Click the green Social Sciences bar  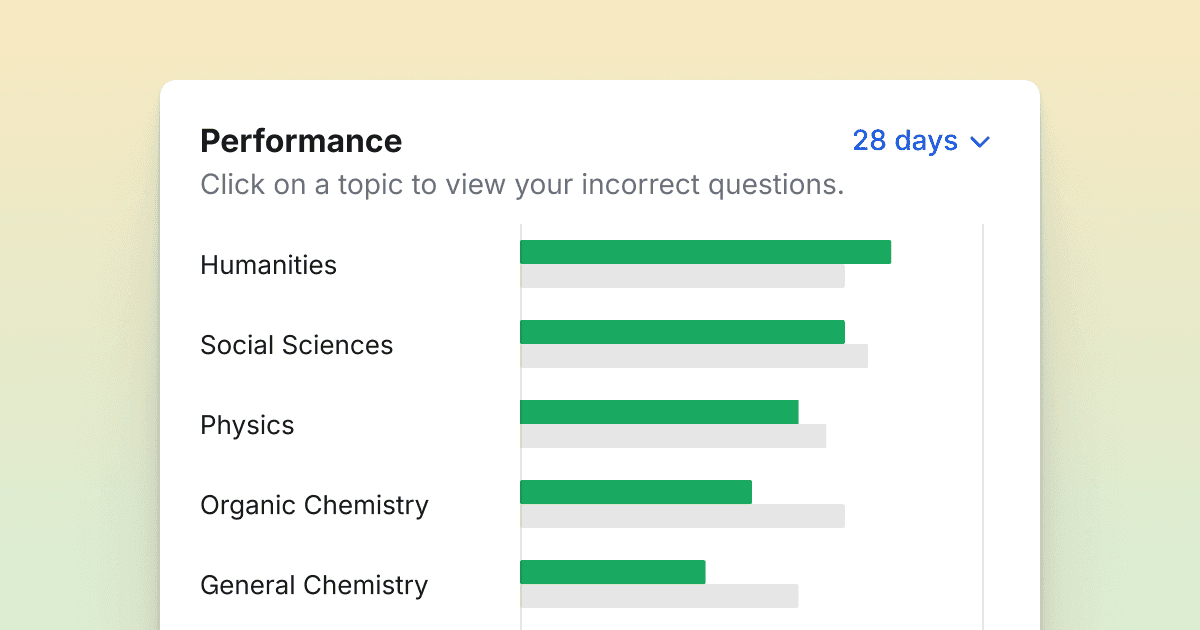point(682,332)
